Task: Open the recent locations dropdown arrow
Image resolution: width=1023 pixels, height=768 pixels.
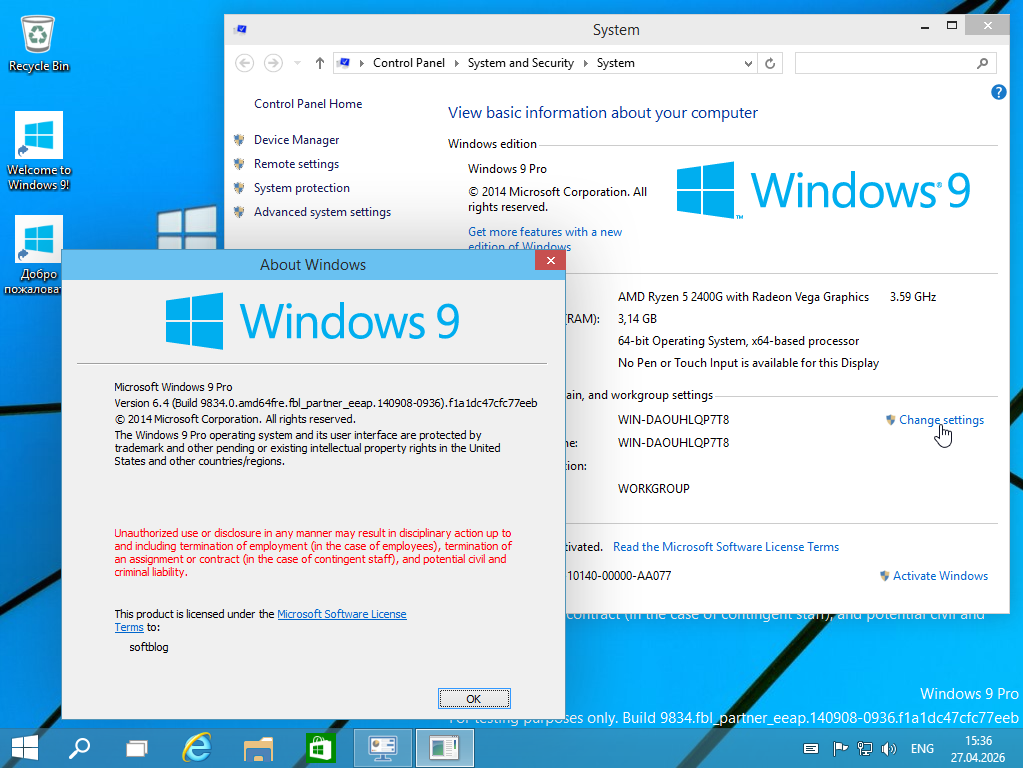Action: point(298,63)
